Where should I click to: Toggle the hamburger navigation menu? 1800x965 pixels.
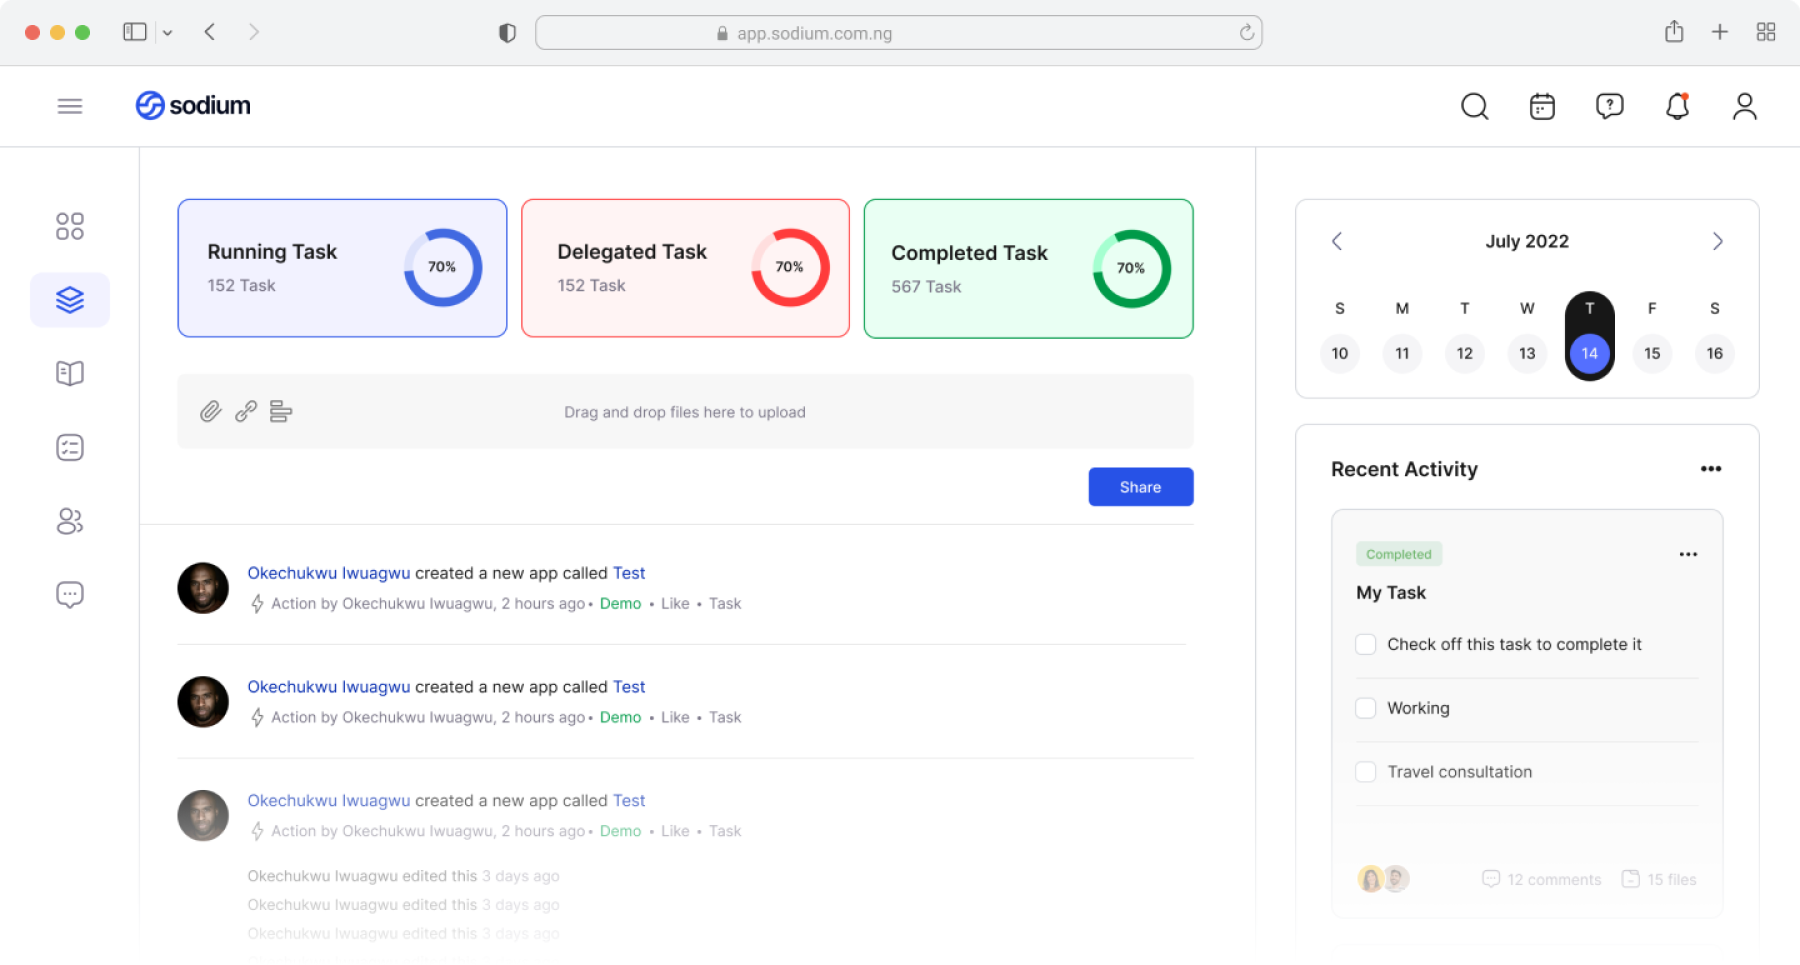[70, 106]
